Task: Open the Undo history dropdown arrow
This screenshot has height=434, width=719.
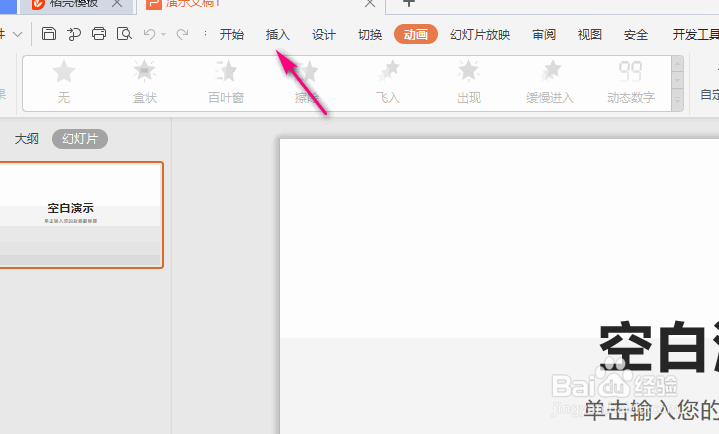Action: click(163, 34)
